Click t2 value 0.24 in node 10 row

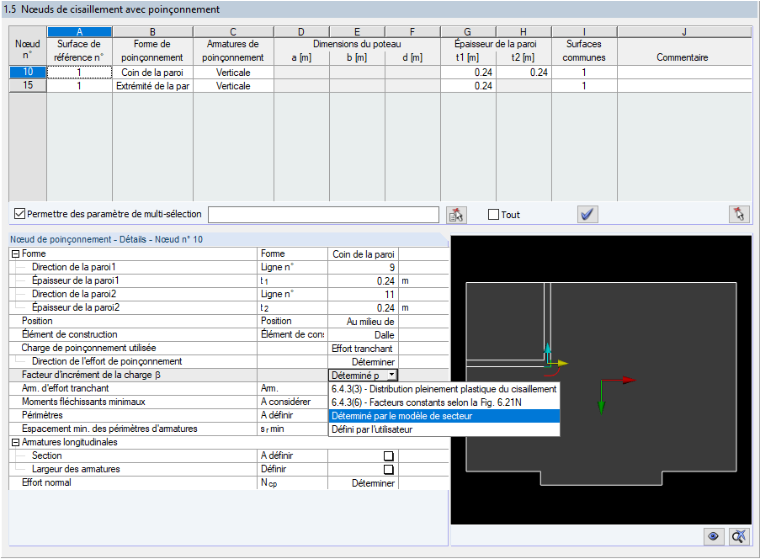pyautogui.click(x=523, y=73)
